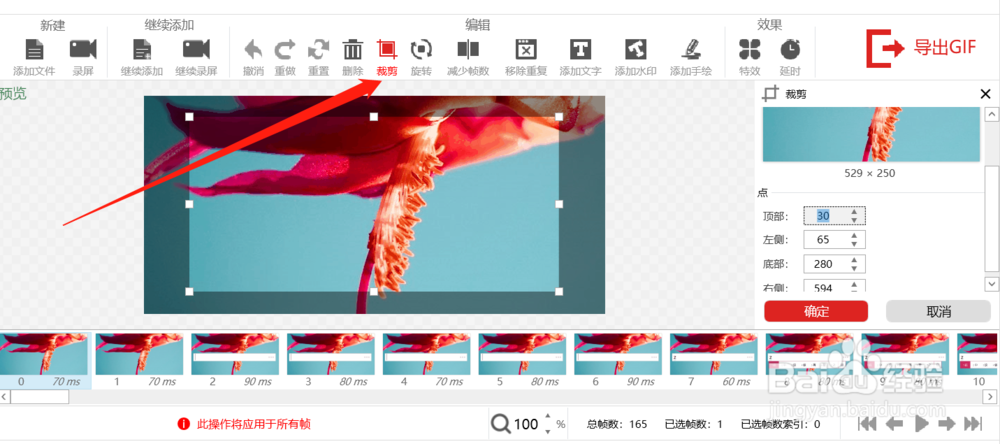This screenshot has width=1000, height=444.
Task: Undo with the 撤消 arrow
Action: pyautogui.click(x=253, y=49)
